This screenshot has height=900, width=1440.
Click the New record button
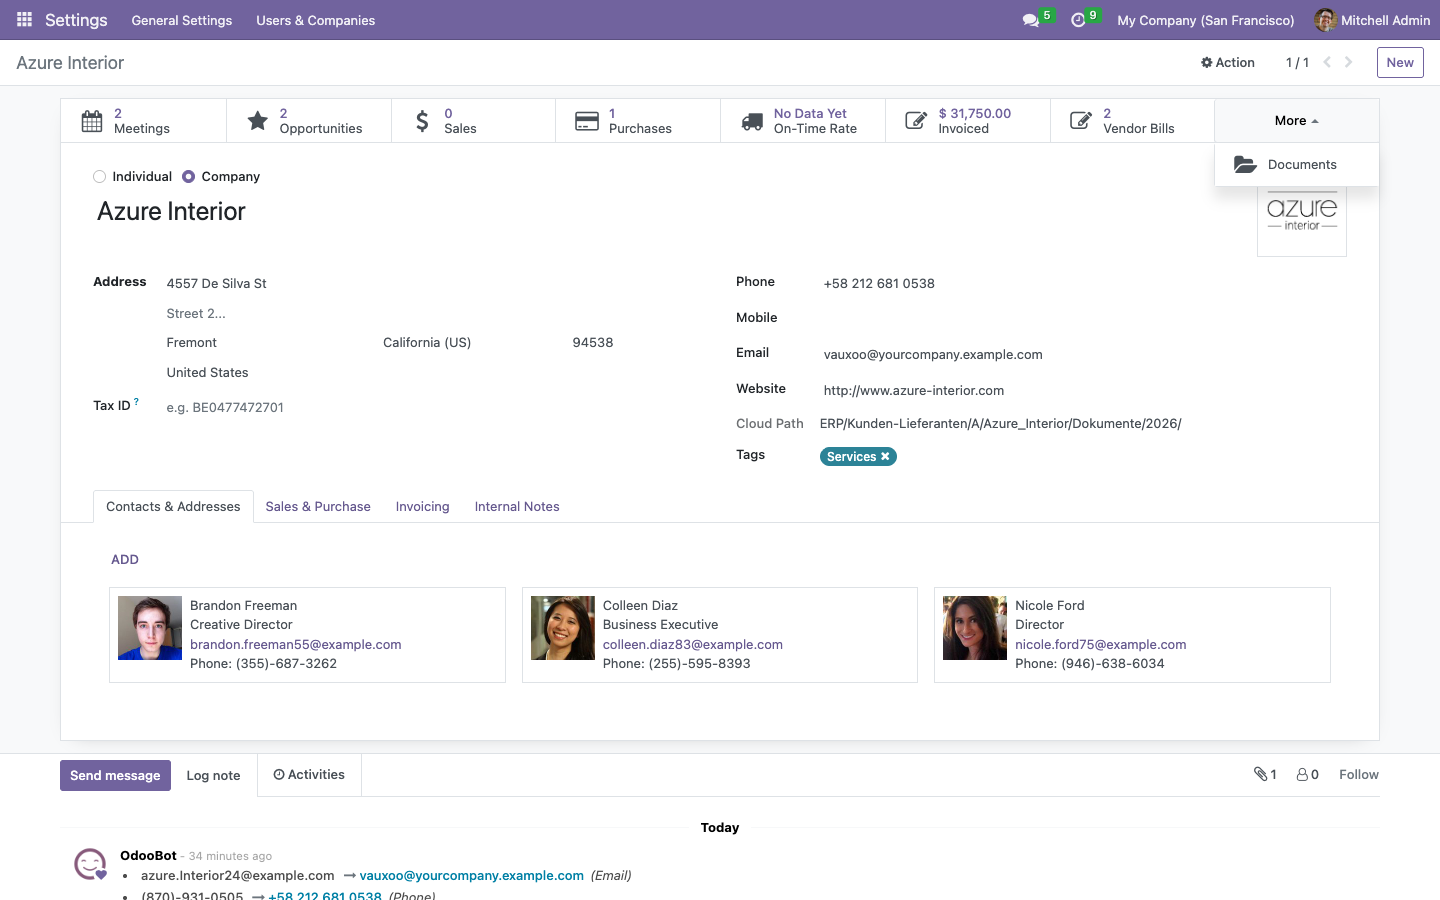point(1400,63)
